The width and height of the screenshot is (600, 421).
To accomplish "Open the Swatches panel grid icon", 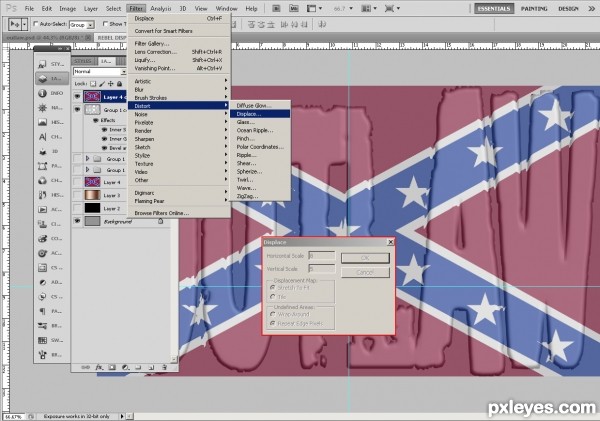I will click(42, 341).
